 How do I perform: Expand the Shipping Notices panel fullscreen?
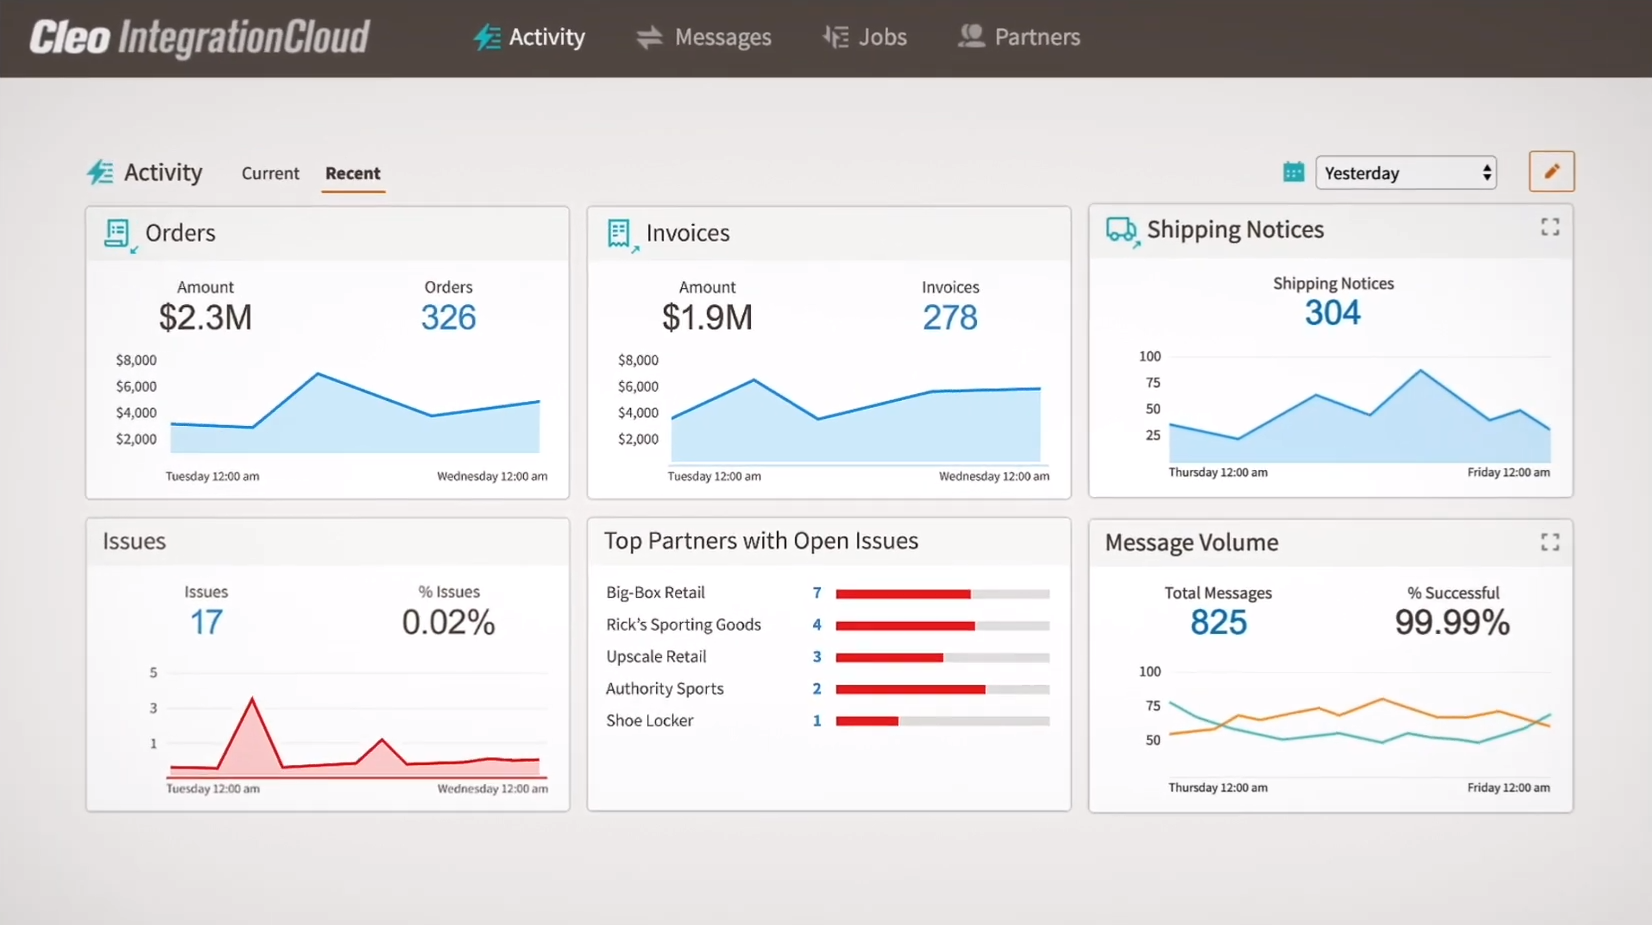click(1550, 227)
